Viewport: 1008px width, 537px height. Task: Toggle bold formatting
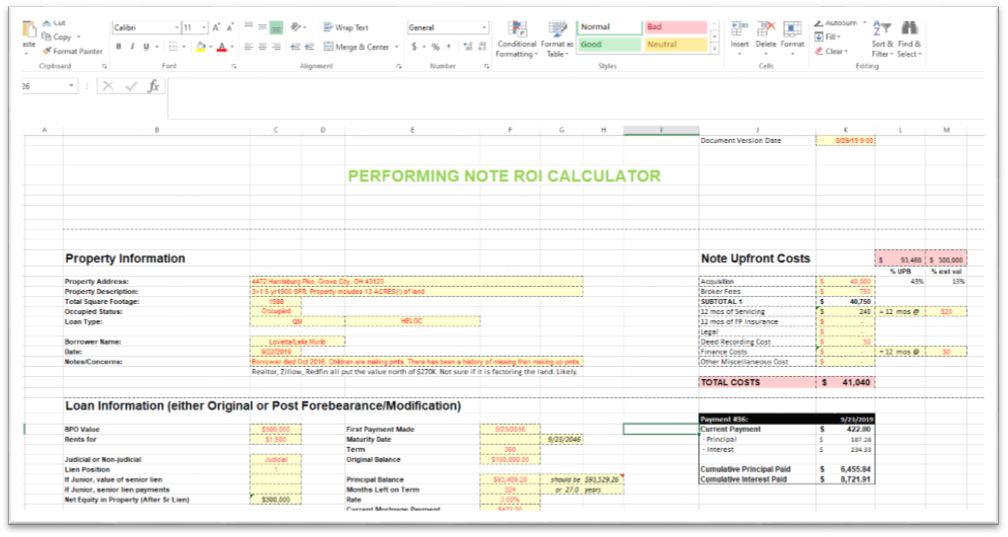[x=119, y=46]
